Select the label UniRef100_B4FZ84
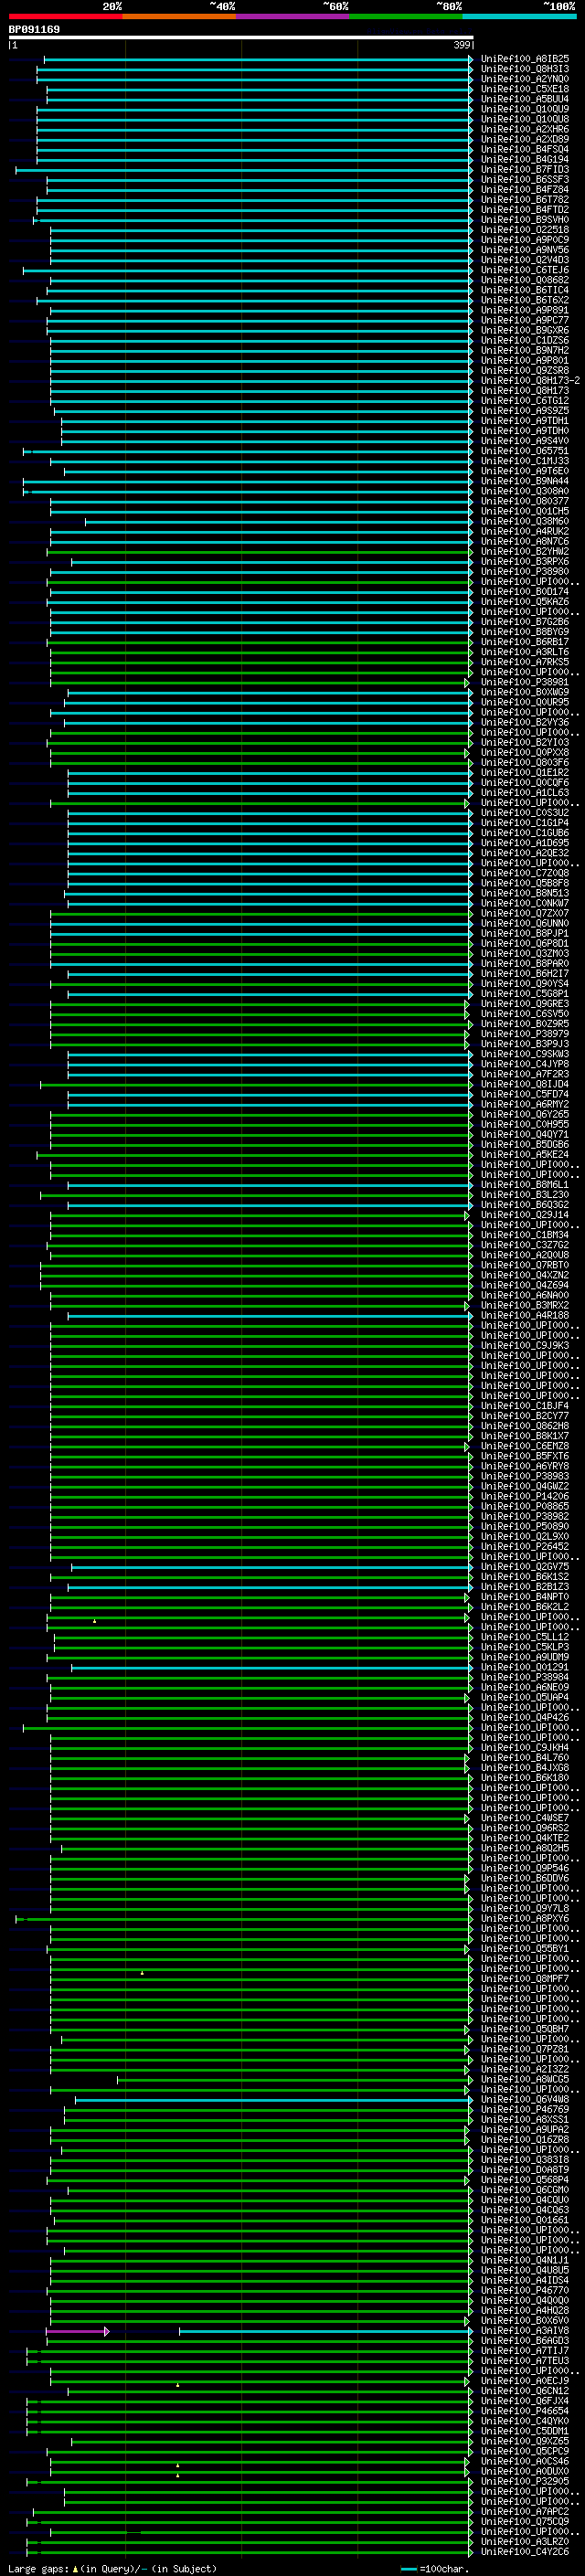The width and height of the screenshot is (585, 2576). click(525, 190)
